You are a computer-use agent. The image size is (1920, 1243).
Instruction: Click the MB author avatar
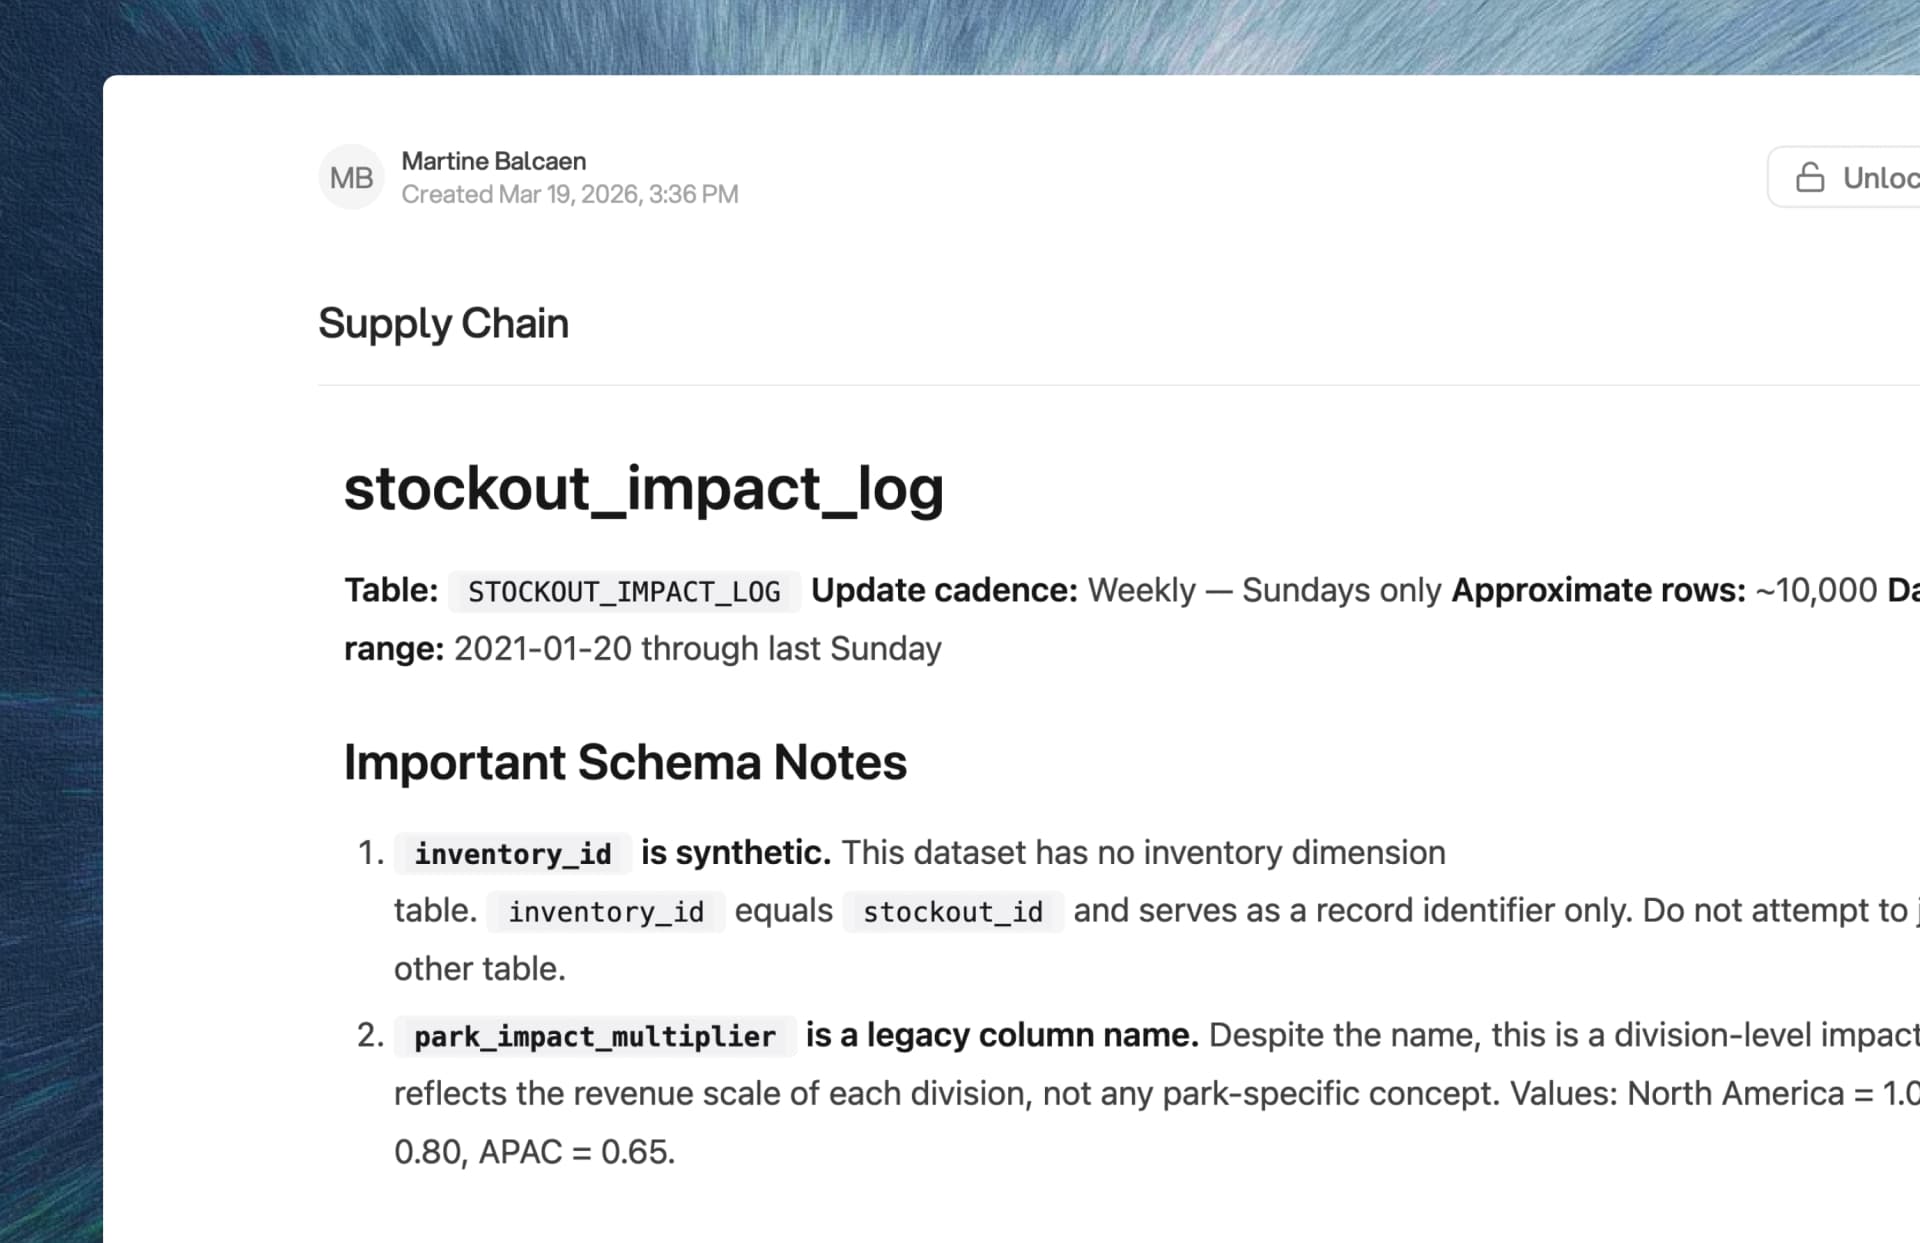click(x=351, y=178)
